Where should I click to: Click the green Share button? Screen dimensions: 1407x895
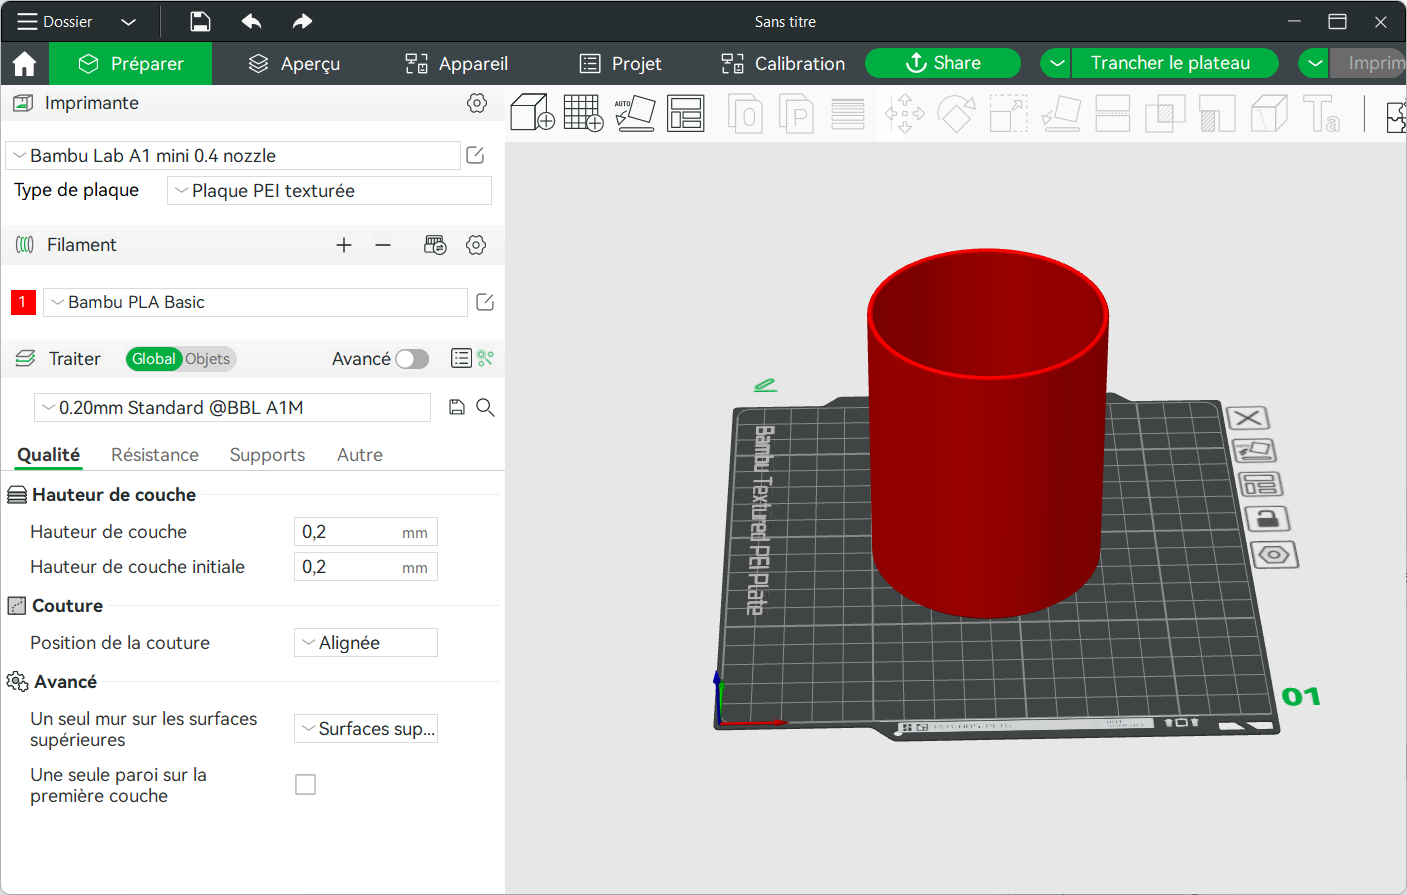click(942, 63)
